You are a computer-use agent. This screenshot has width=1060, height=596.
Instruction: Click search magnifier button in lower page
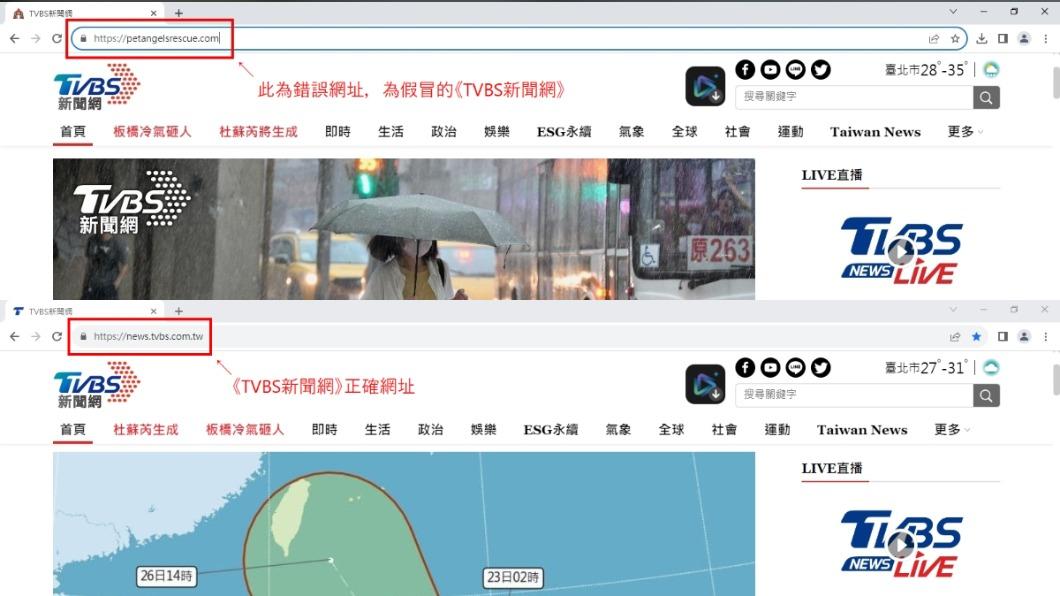pyautogui.click(x=986, y=395)
